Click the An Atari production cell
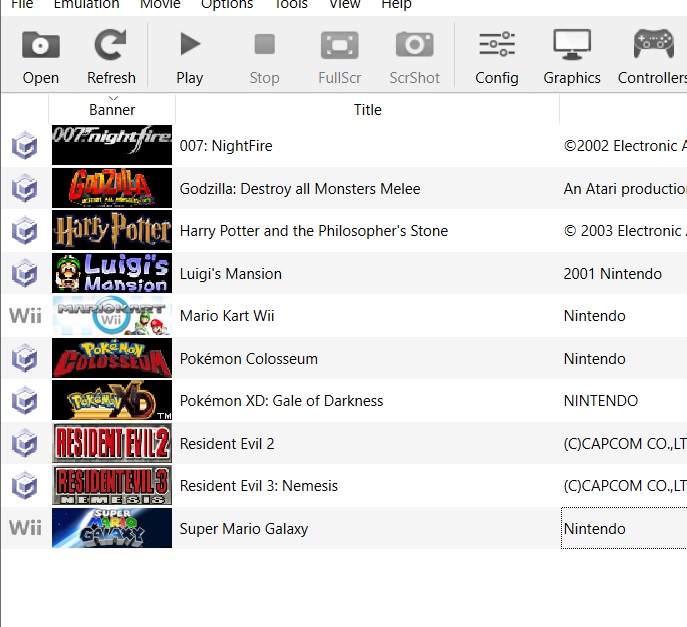Screen dimensions: 687x627 pyautogui.click(x=625, y=188)
